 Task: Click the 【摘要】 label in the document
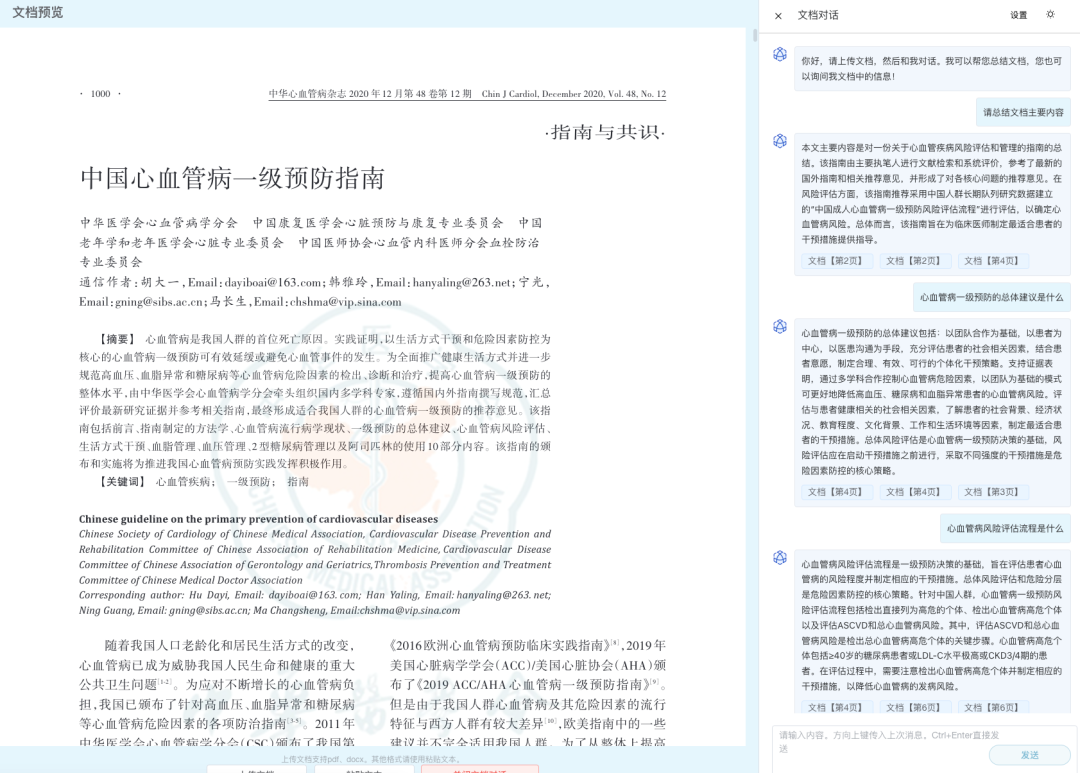tap(116, 339)
